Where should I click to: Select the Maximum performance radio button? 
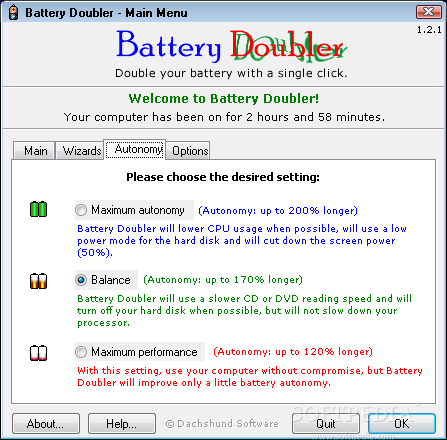pyautogui.click(x=81, y=352)
